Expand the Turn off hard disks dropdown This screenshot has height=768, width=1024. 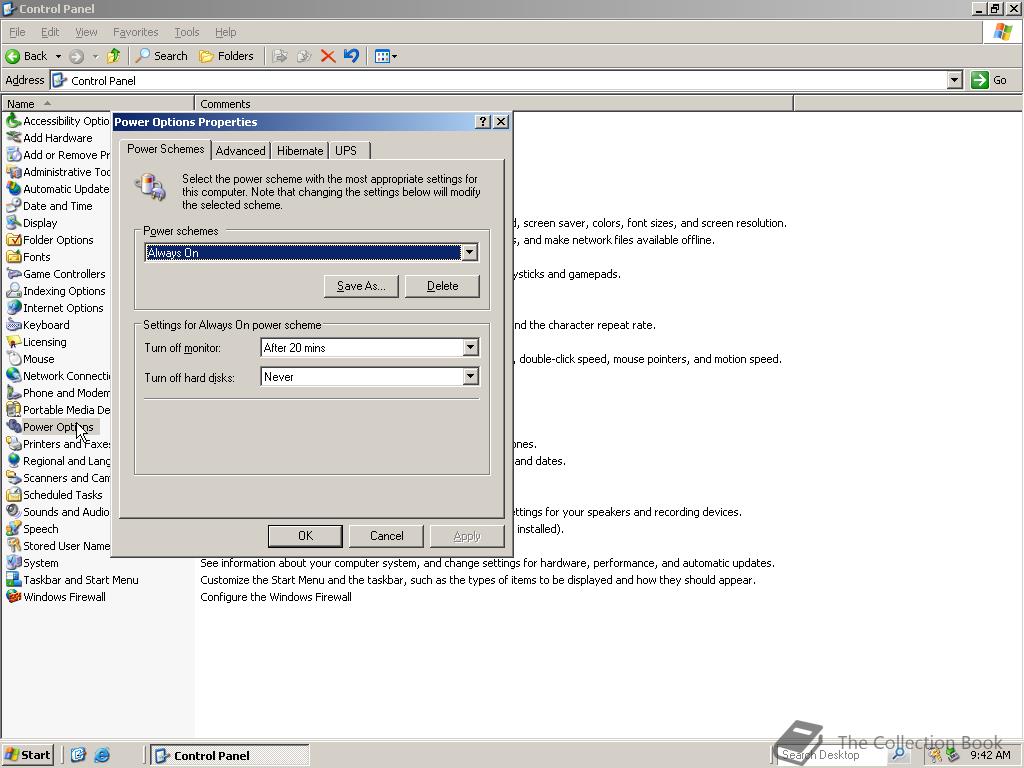click(x=470, y=376)
